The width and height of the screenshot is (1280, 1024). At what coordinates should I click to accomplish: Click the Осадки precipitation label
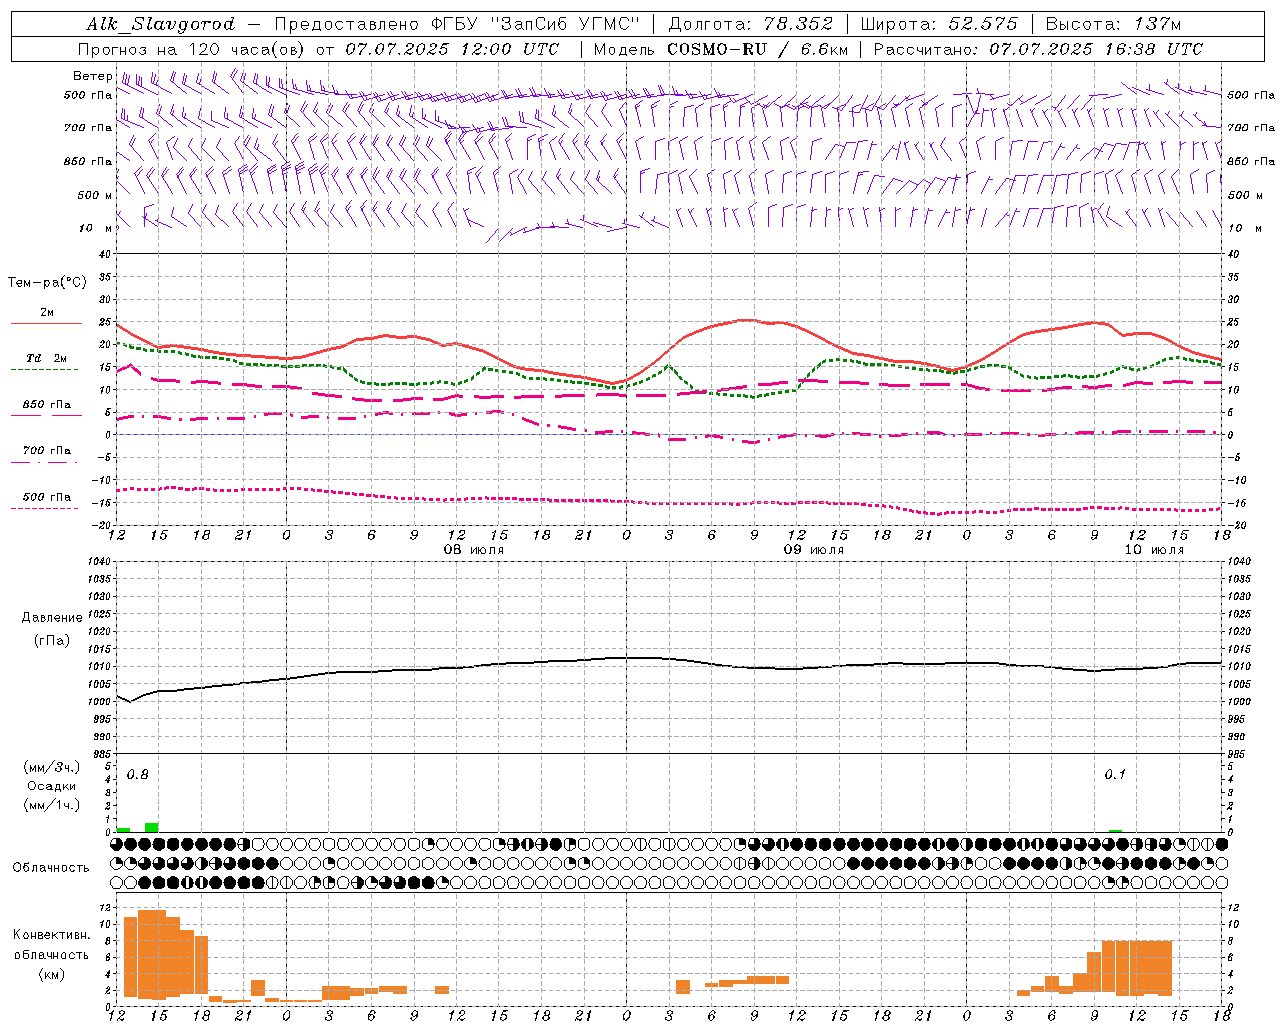pos(51,786)
